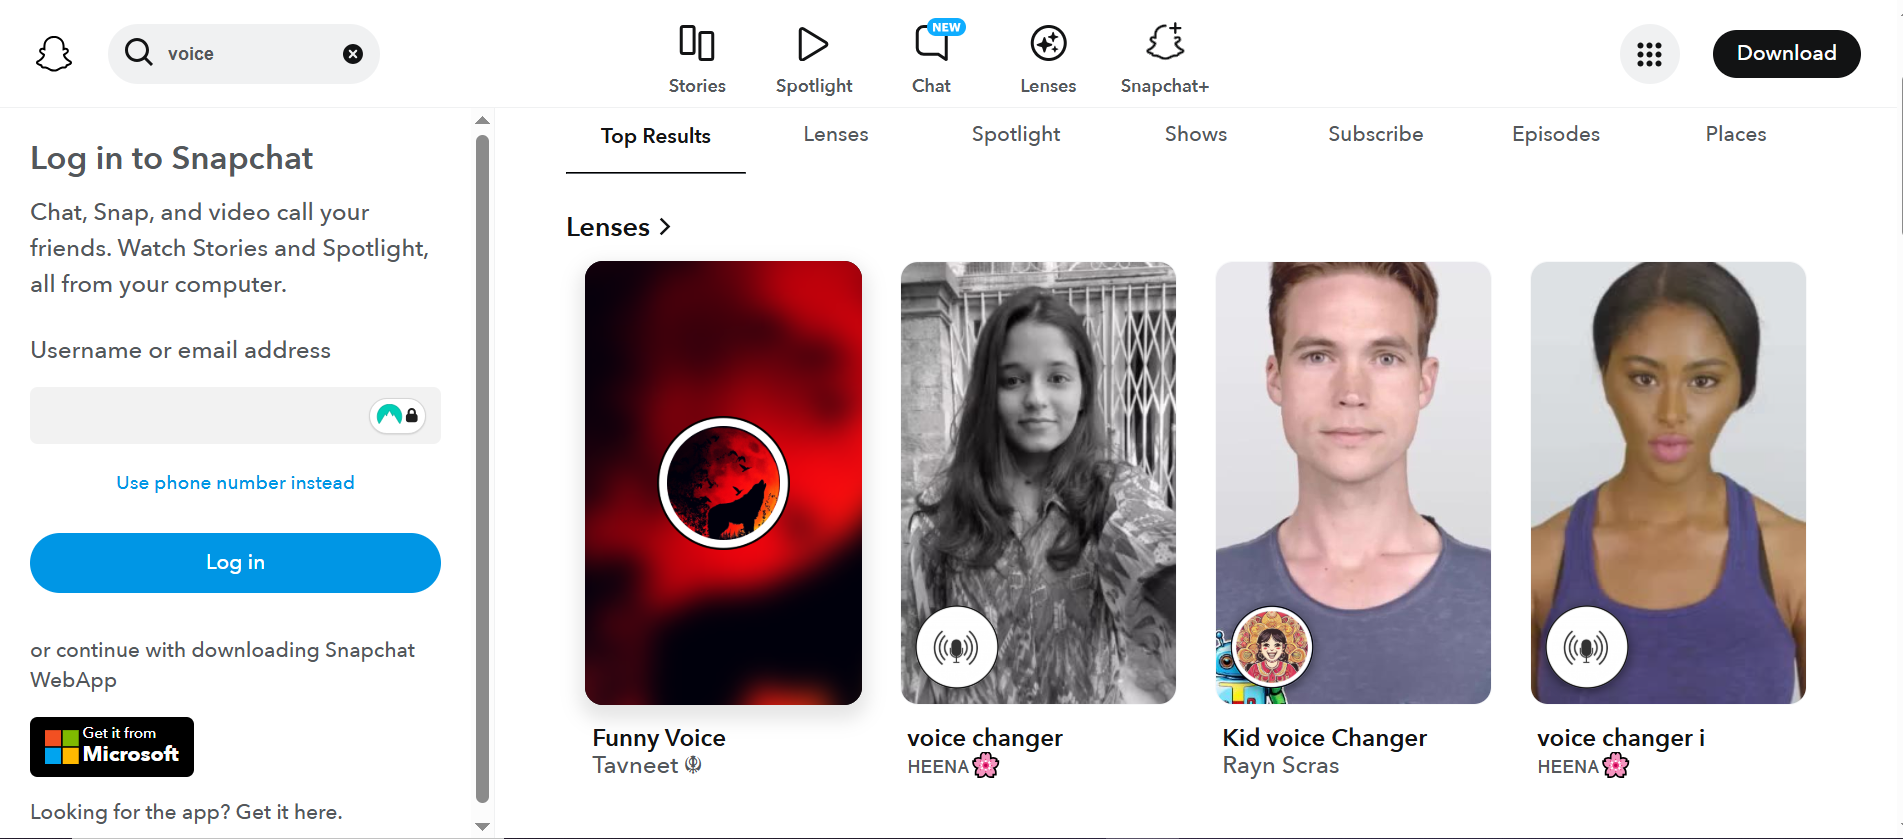
Task: Switch to the Shows tab
Action: [1196, 134]
